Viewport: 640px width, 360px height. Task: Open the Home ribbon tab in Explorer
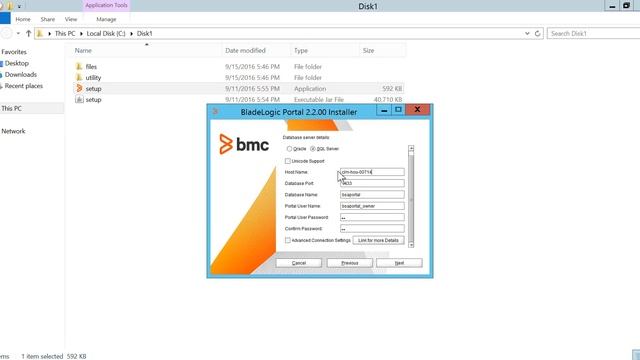(23, 19)
